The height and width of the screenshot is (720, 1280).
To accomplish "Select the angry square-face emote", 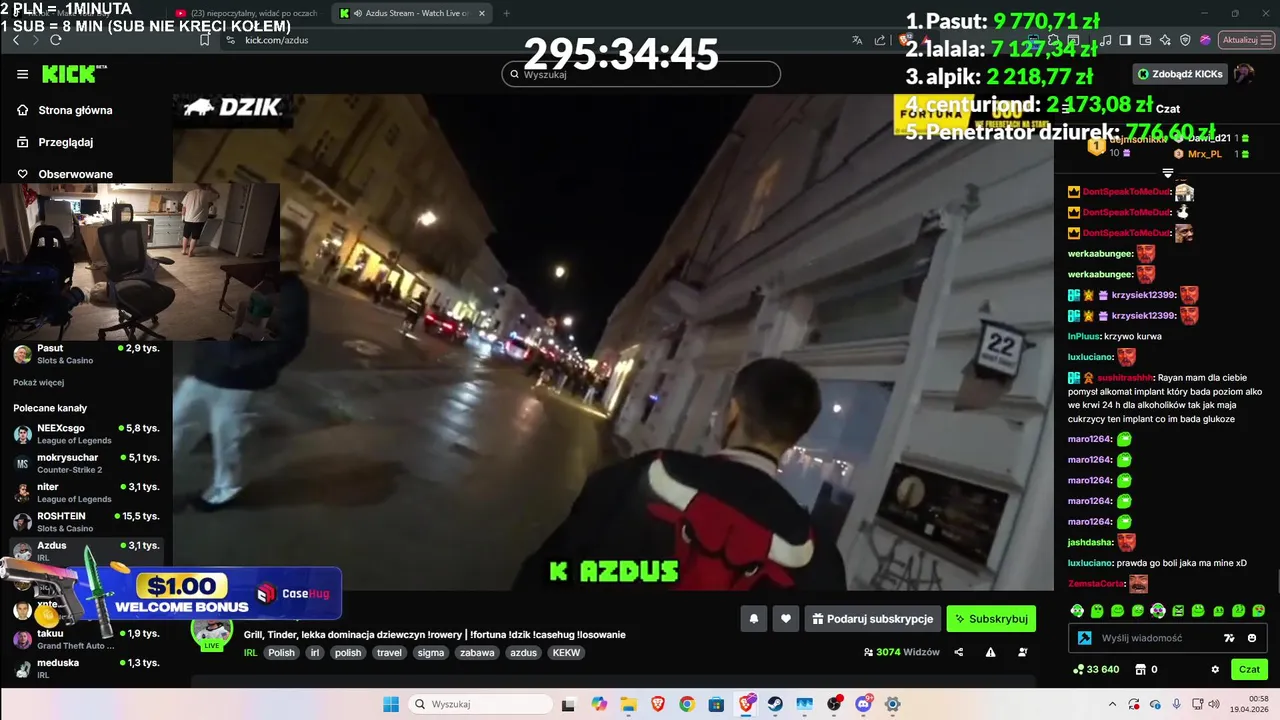I will [1178, 610].
